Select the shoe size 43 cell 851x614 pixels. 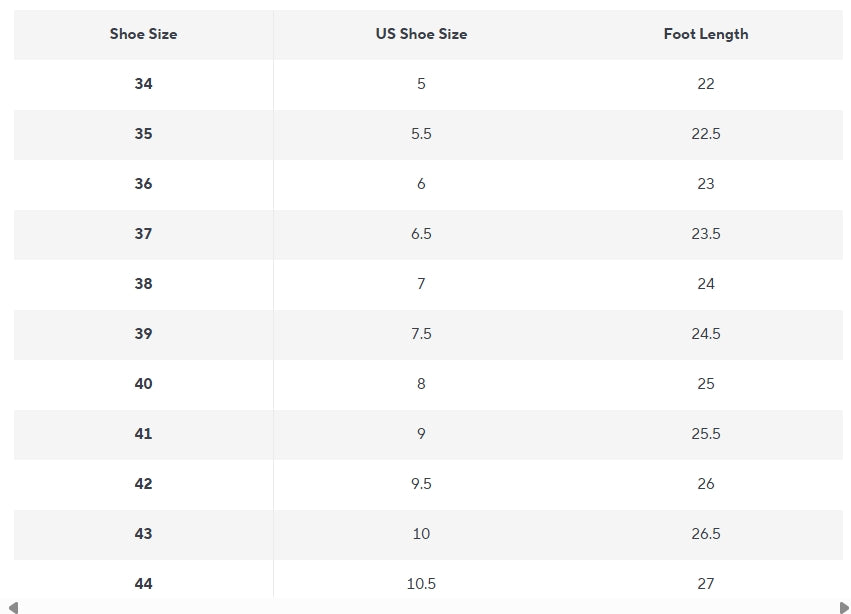143,534
